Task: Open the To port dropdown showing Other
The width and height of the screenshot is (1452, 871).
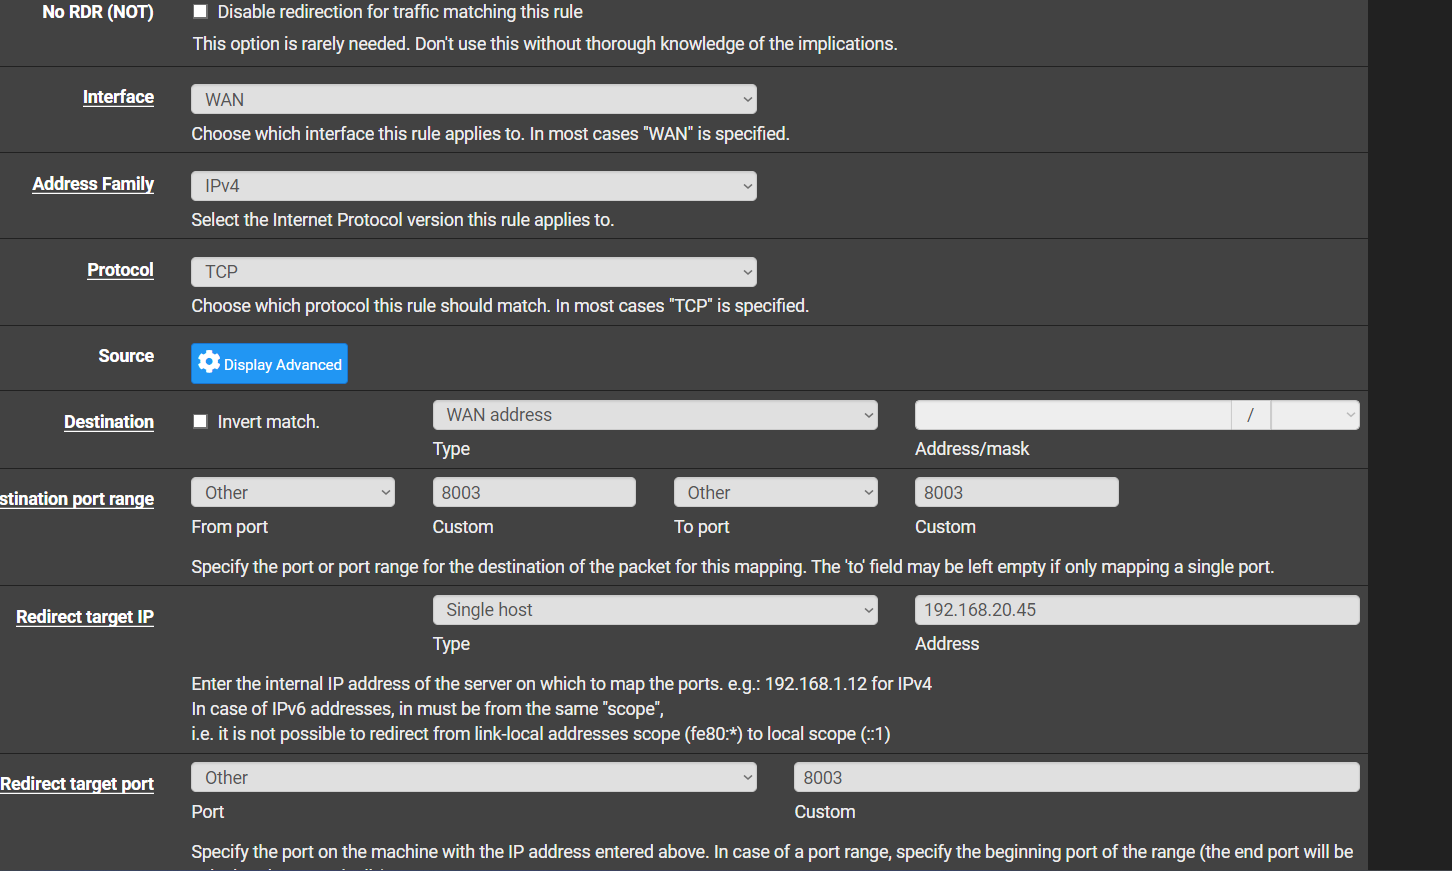Action: pyautogui.click(x=776, y=492)
